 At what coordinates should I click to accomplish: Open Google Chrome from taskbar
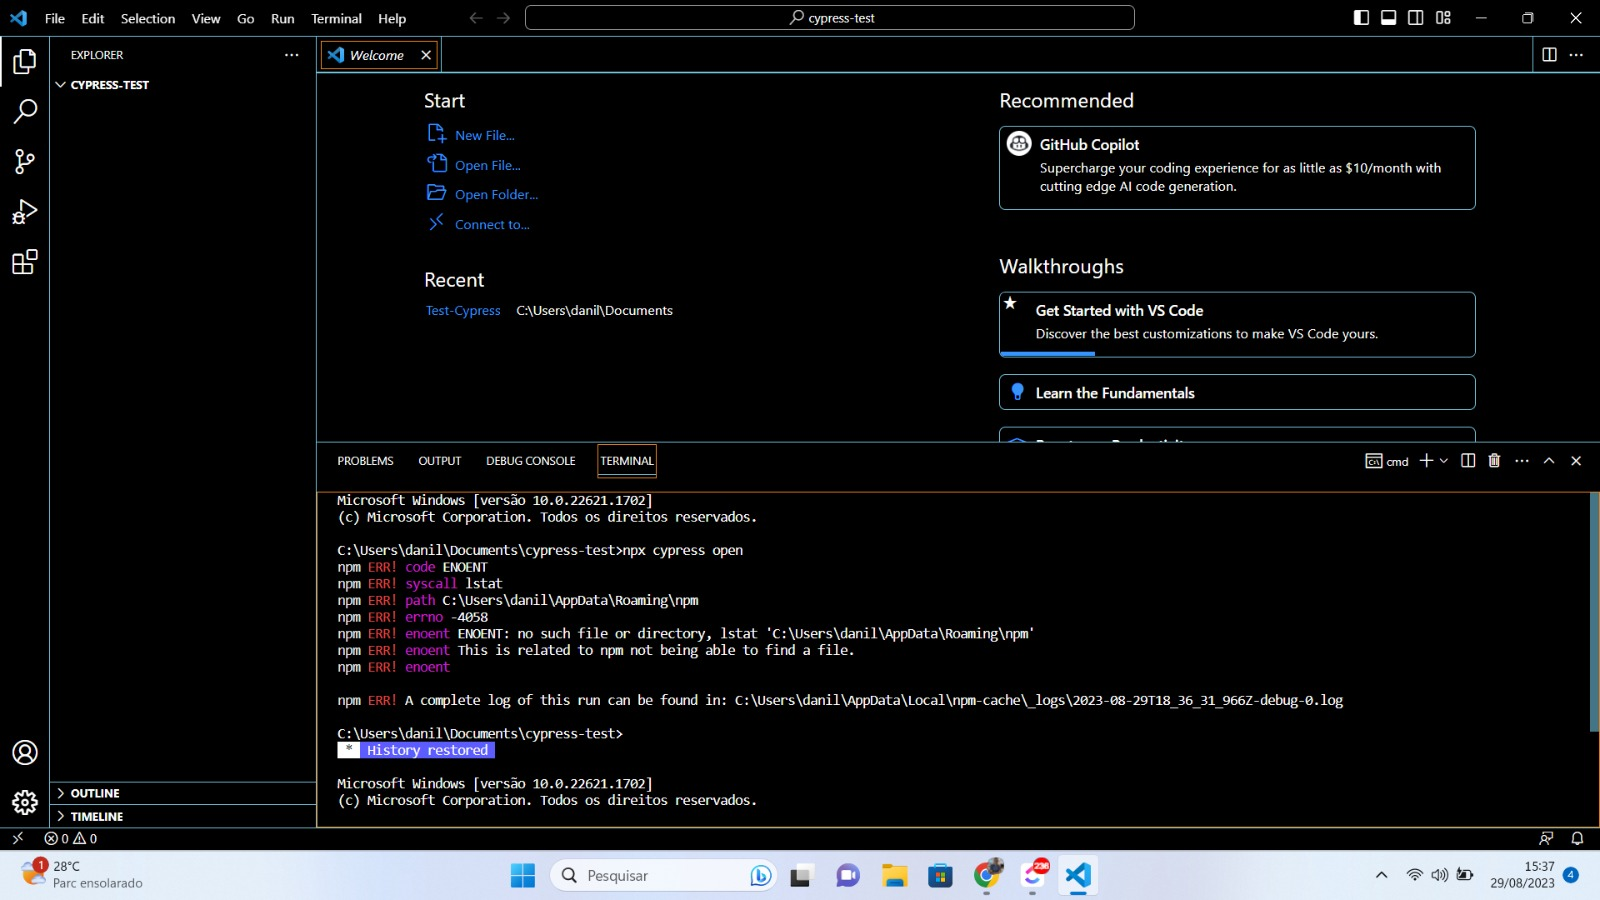(x=987, y=875)
